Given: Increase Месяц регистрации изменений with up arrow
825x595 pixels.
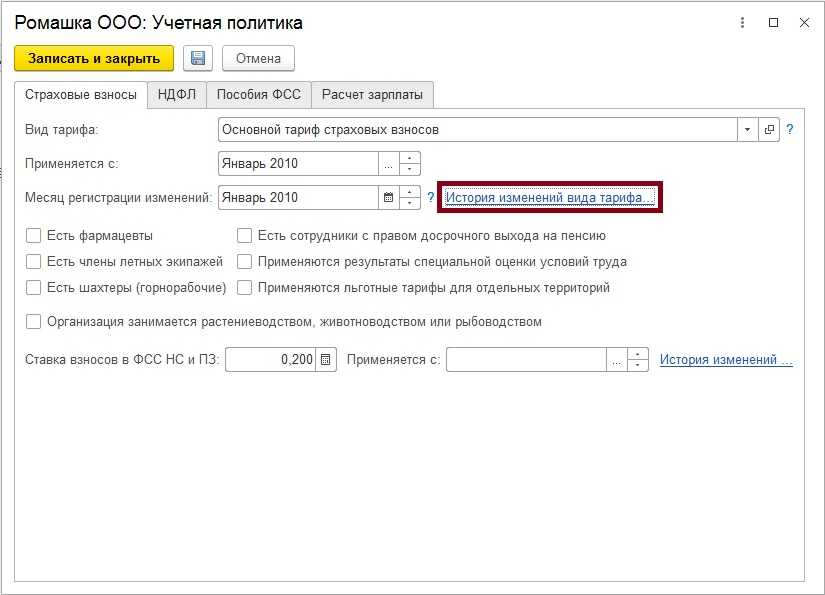Looking at the screenshot, I should pyautogui.click(x=410, y=192).
